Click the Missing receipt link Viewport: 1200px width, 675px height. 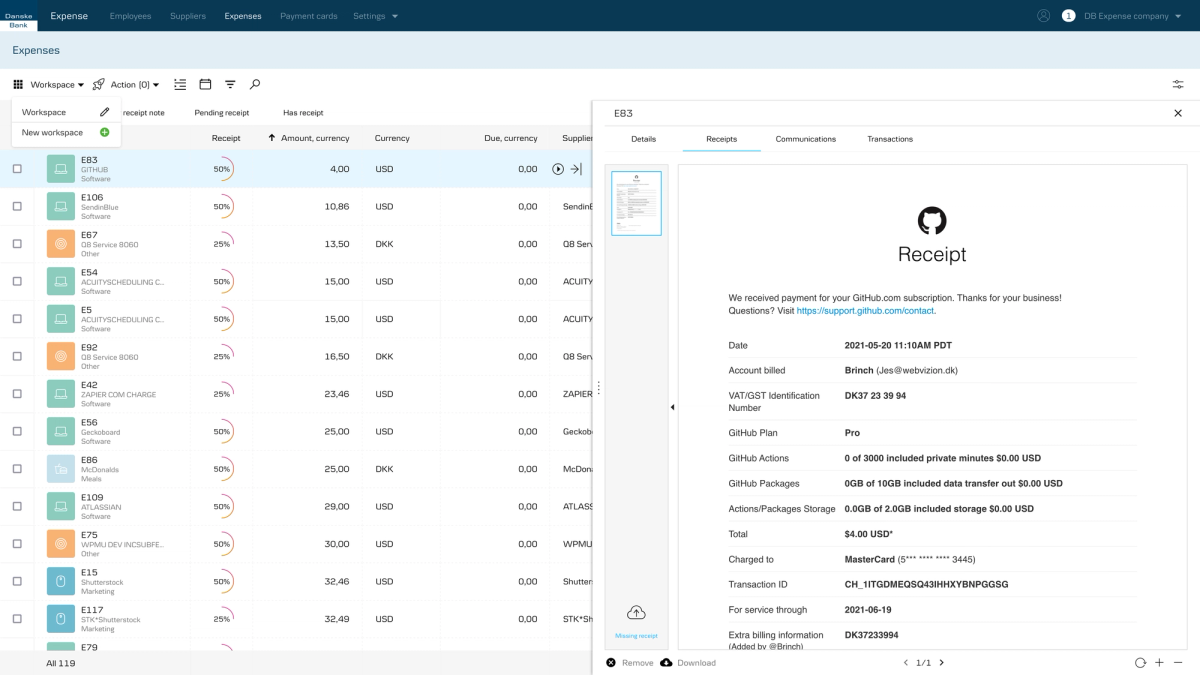coord(636,636)
